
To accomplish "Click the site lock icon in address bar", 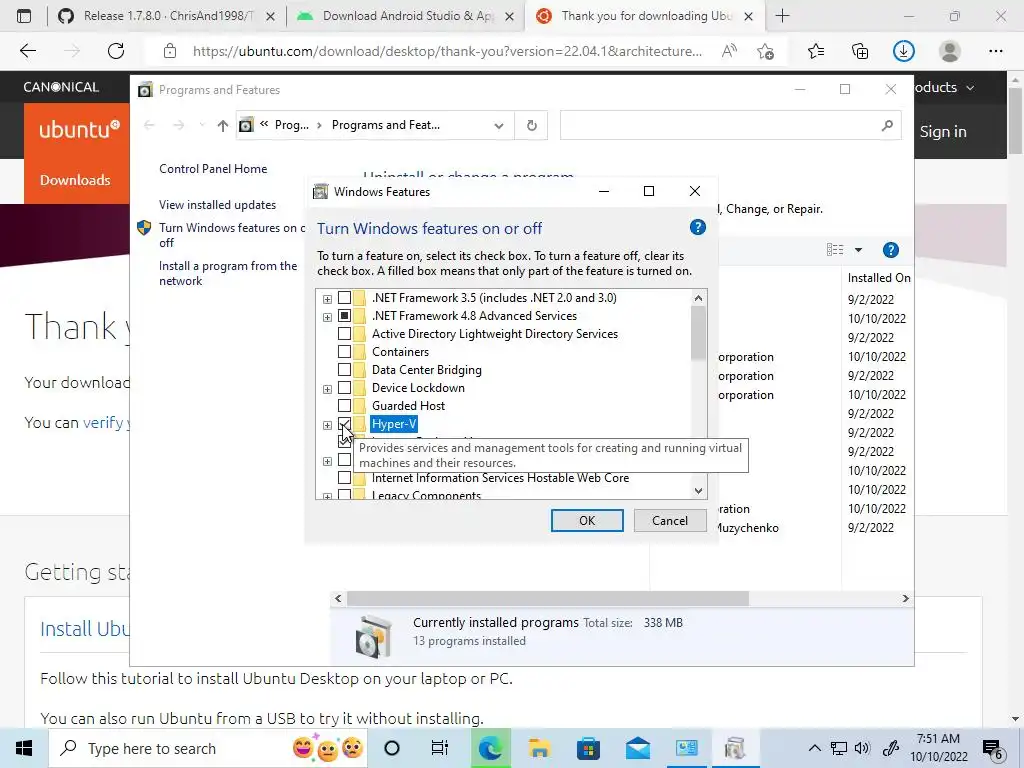I will (x=170, y=51).
